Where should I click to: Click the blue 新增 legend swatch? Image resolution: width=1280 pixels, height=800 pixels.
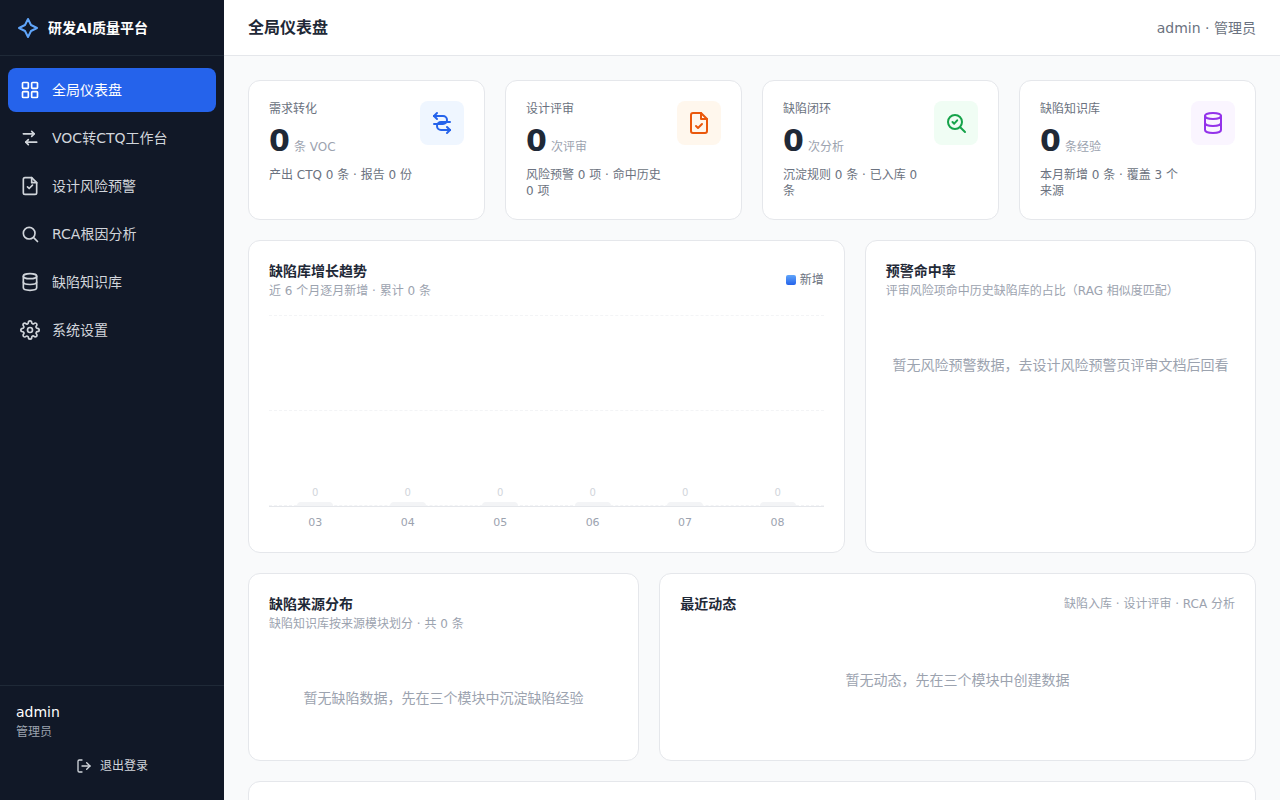791,280
